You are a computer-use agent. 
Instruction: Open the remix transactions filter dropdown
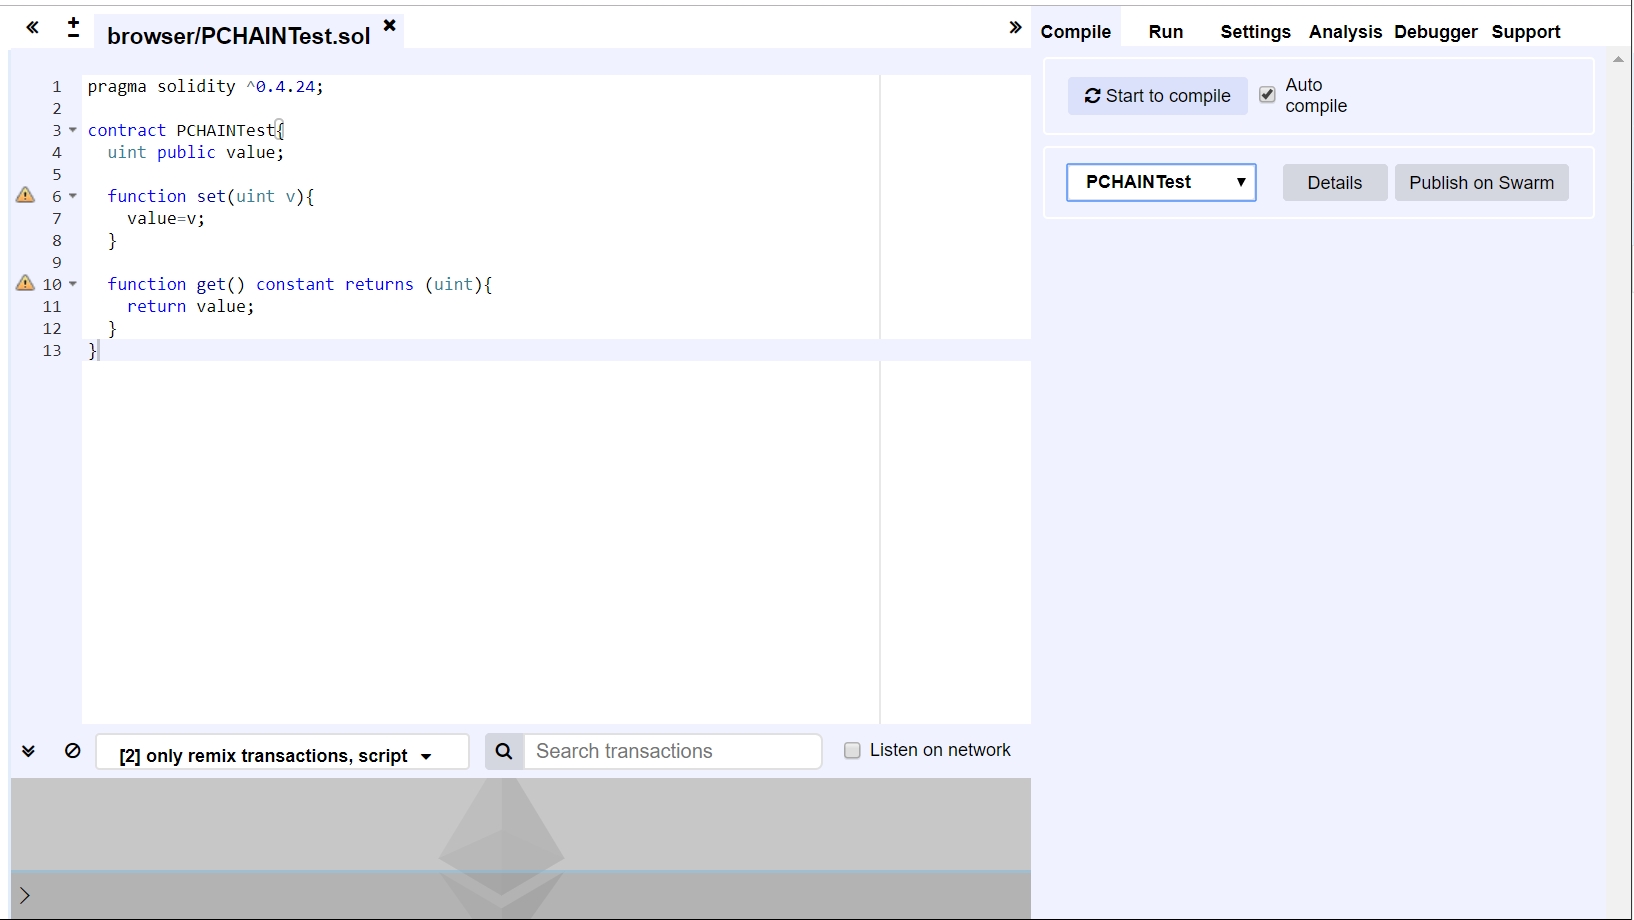(x=281, y=755)
